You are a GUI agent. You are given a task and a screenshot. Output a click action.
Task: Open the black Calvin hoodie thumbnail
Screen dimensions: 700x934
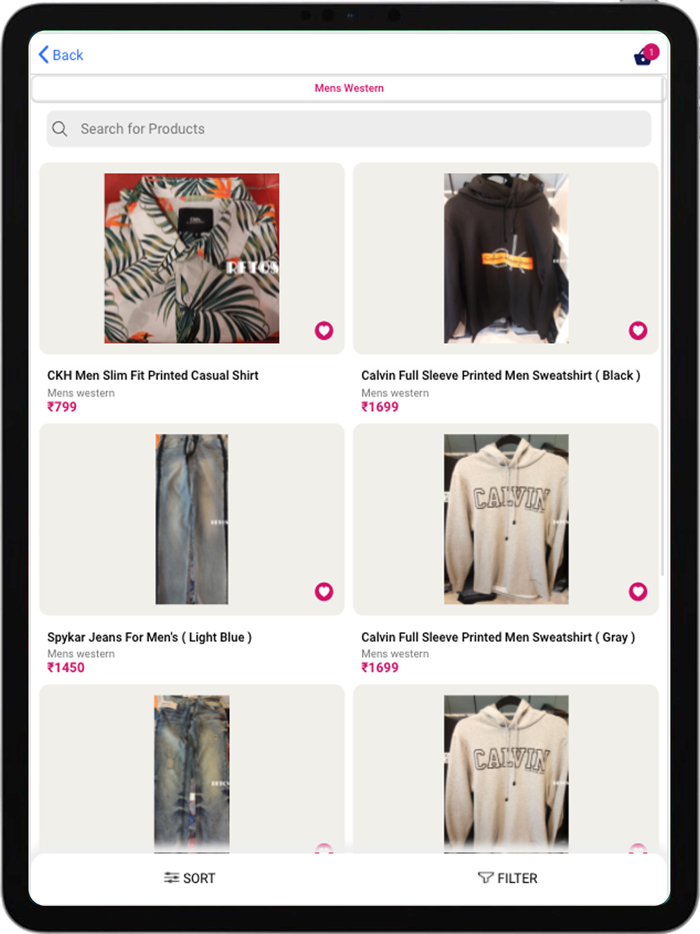506,258
